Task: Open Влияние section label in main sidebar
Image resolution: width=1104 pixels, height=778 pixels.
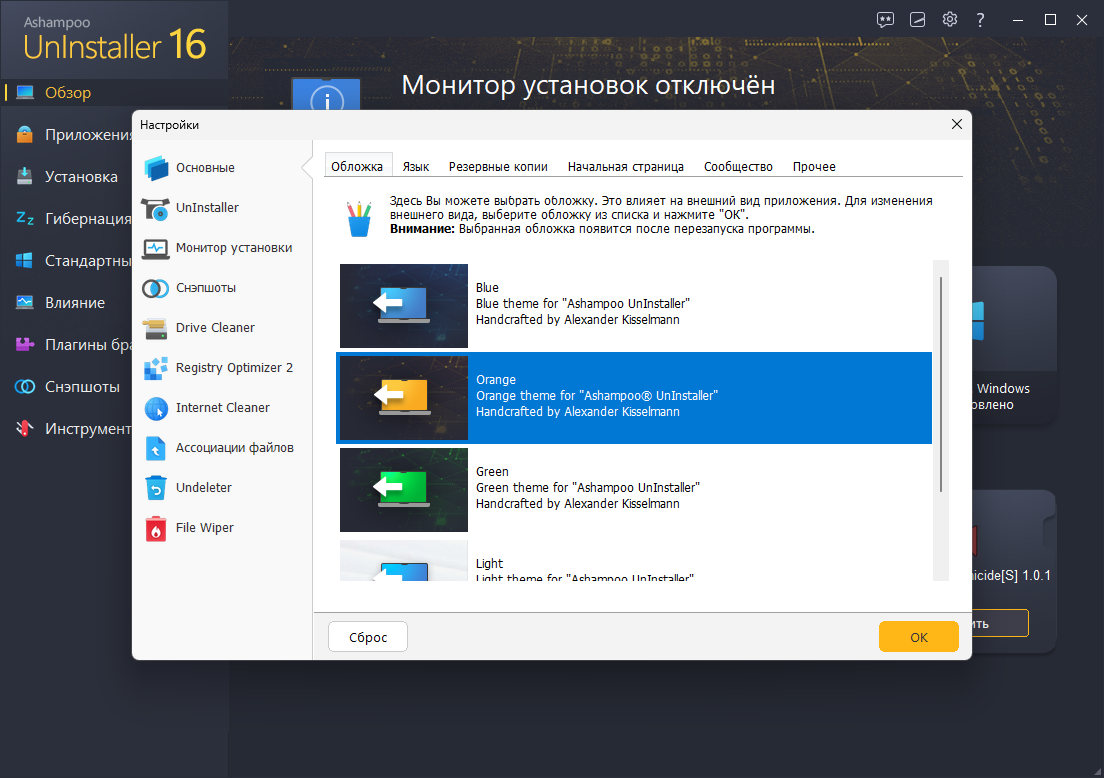Action: [75, 303]
